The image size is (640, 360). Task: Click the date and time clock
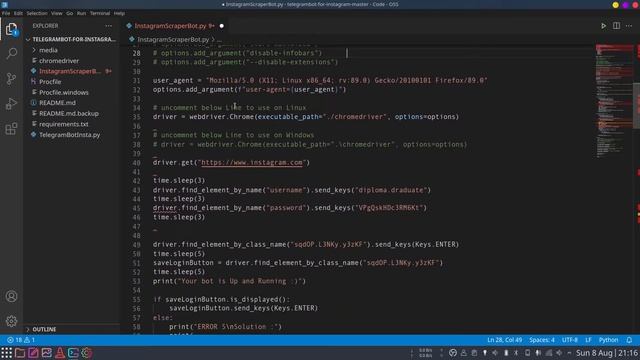[607, 353]
